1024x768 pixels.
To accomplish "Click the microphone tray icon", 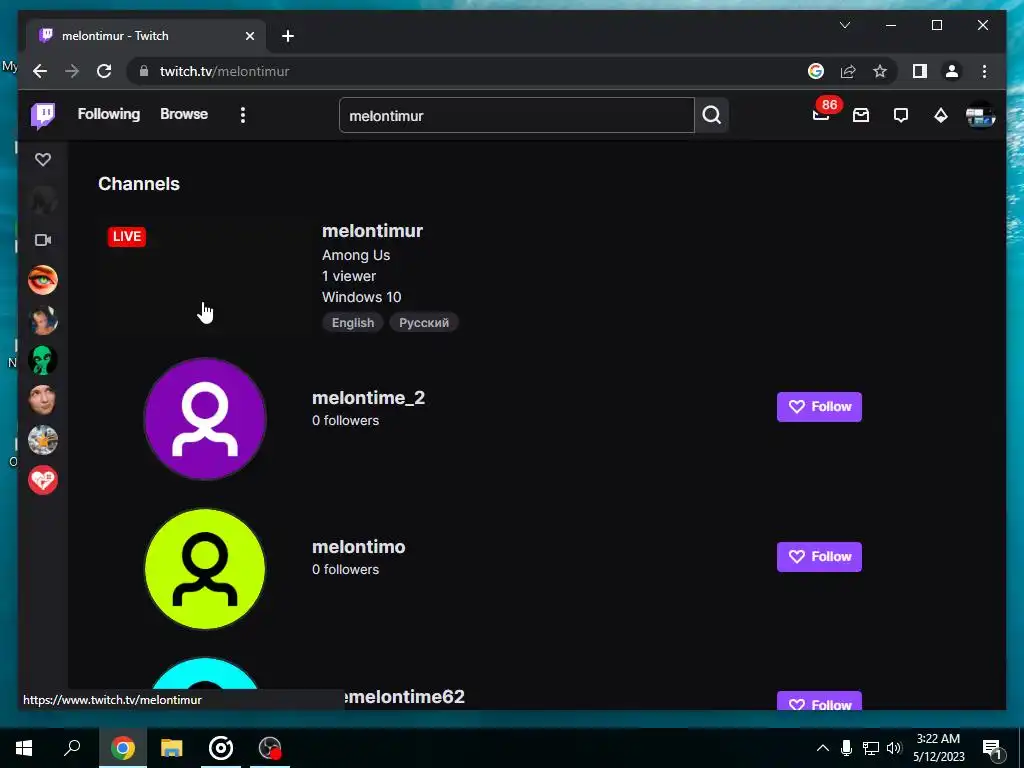I will click(846, 748).
